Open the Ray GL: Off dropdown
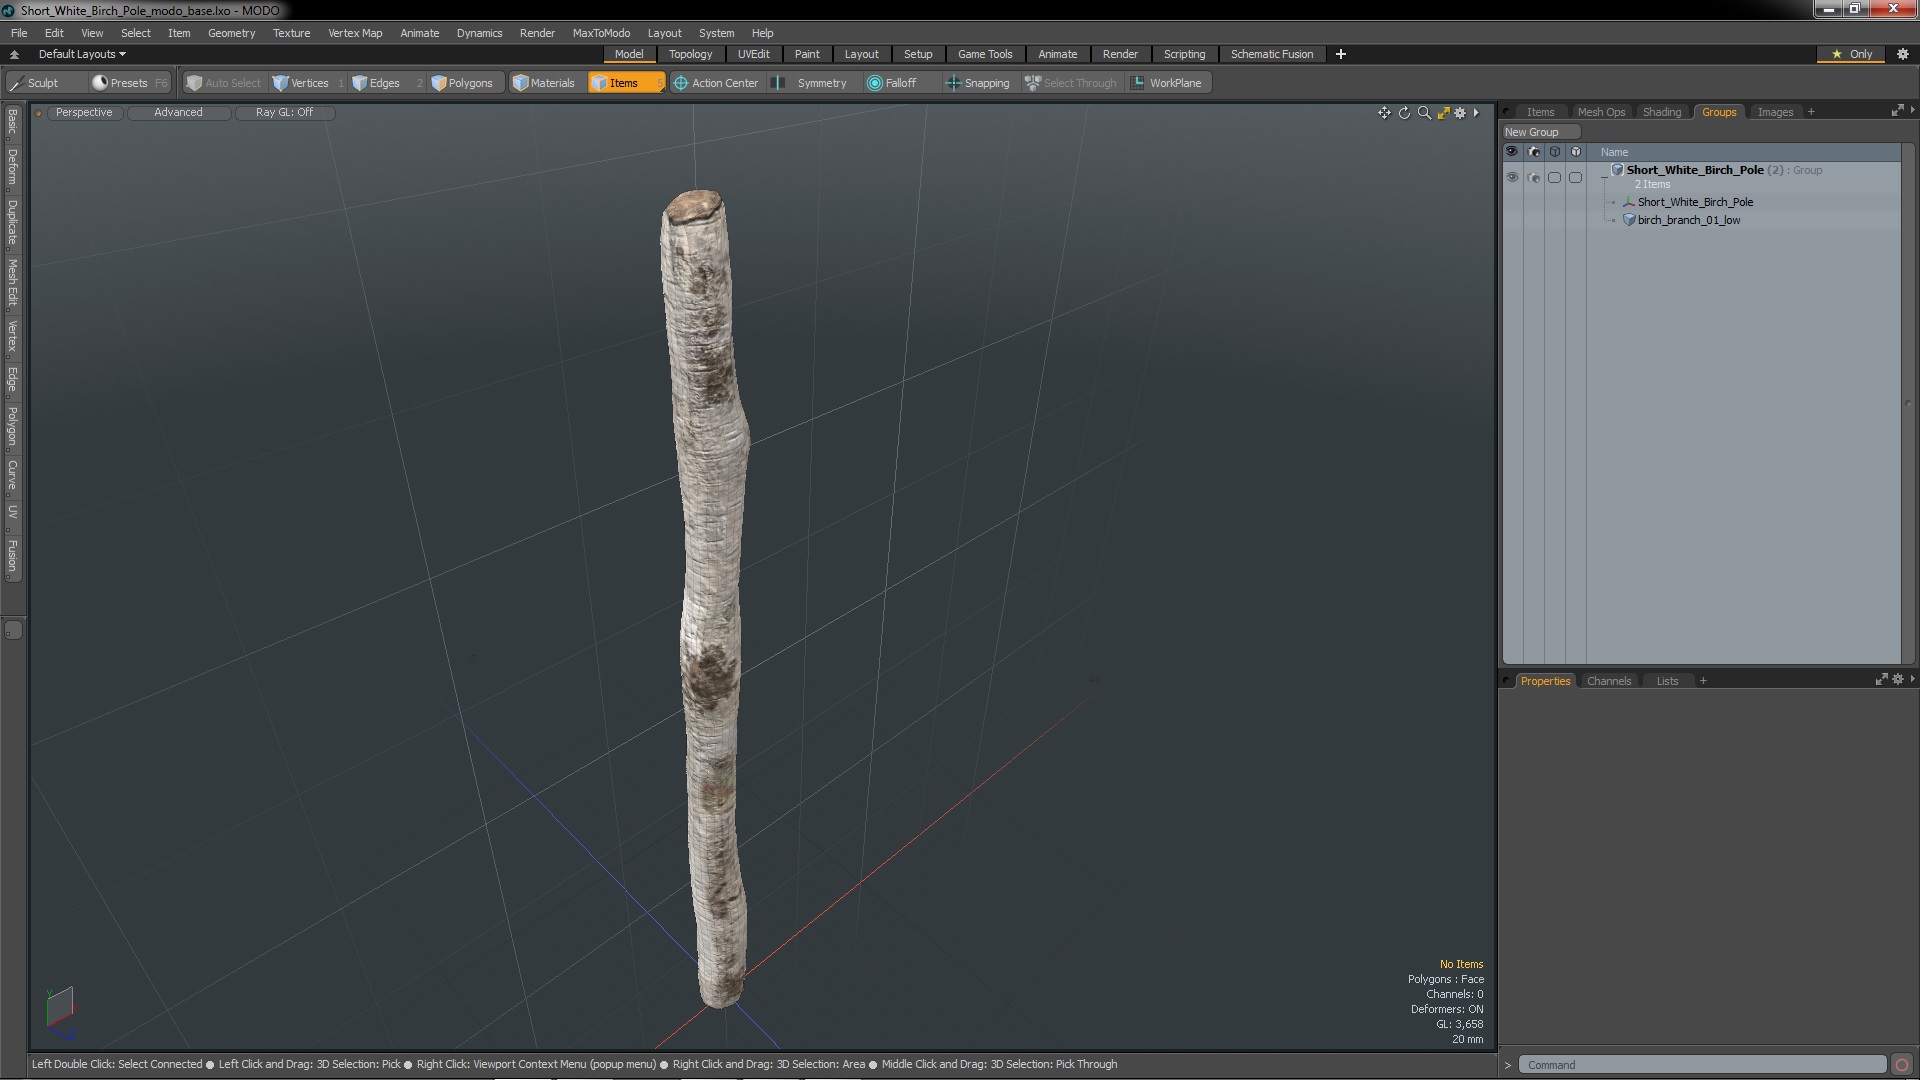 pyautogui.click(x=284, y=112)
